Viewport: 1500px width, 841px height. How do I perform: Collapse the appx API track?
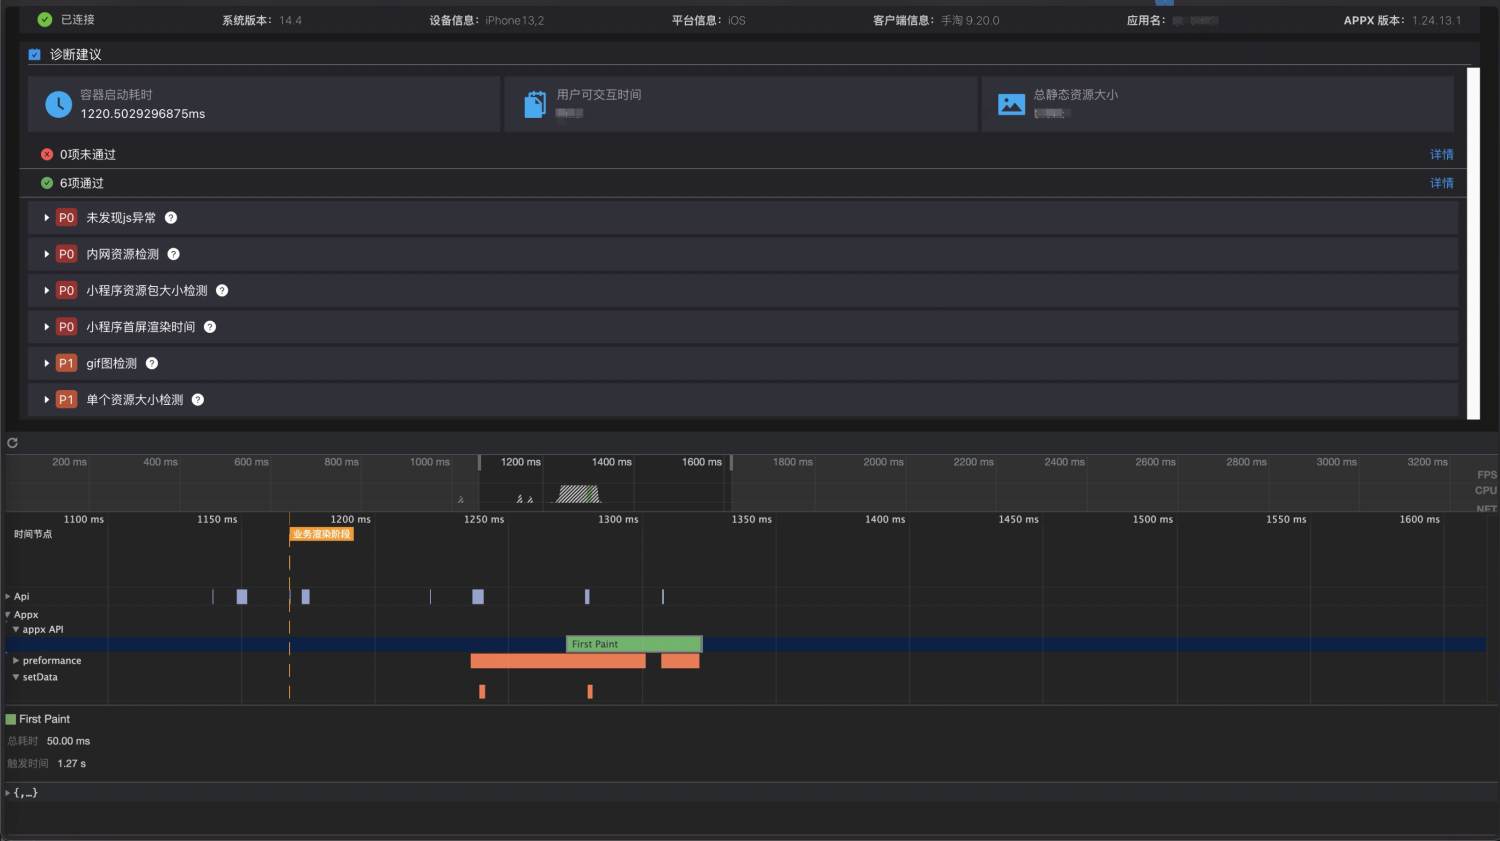pos(16,630)
